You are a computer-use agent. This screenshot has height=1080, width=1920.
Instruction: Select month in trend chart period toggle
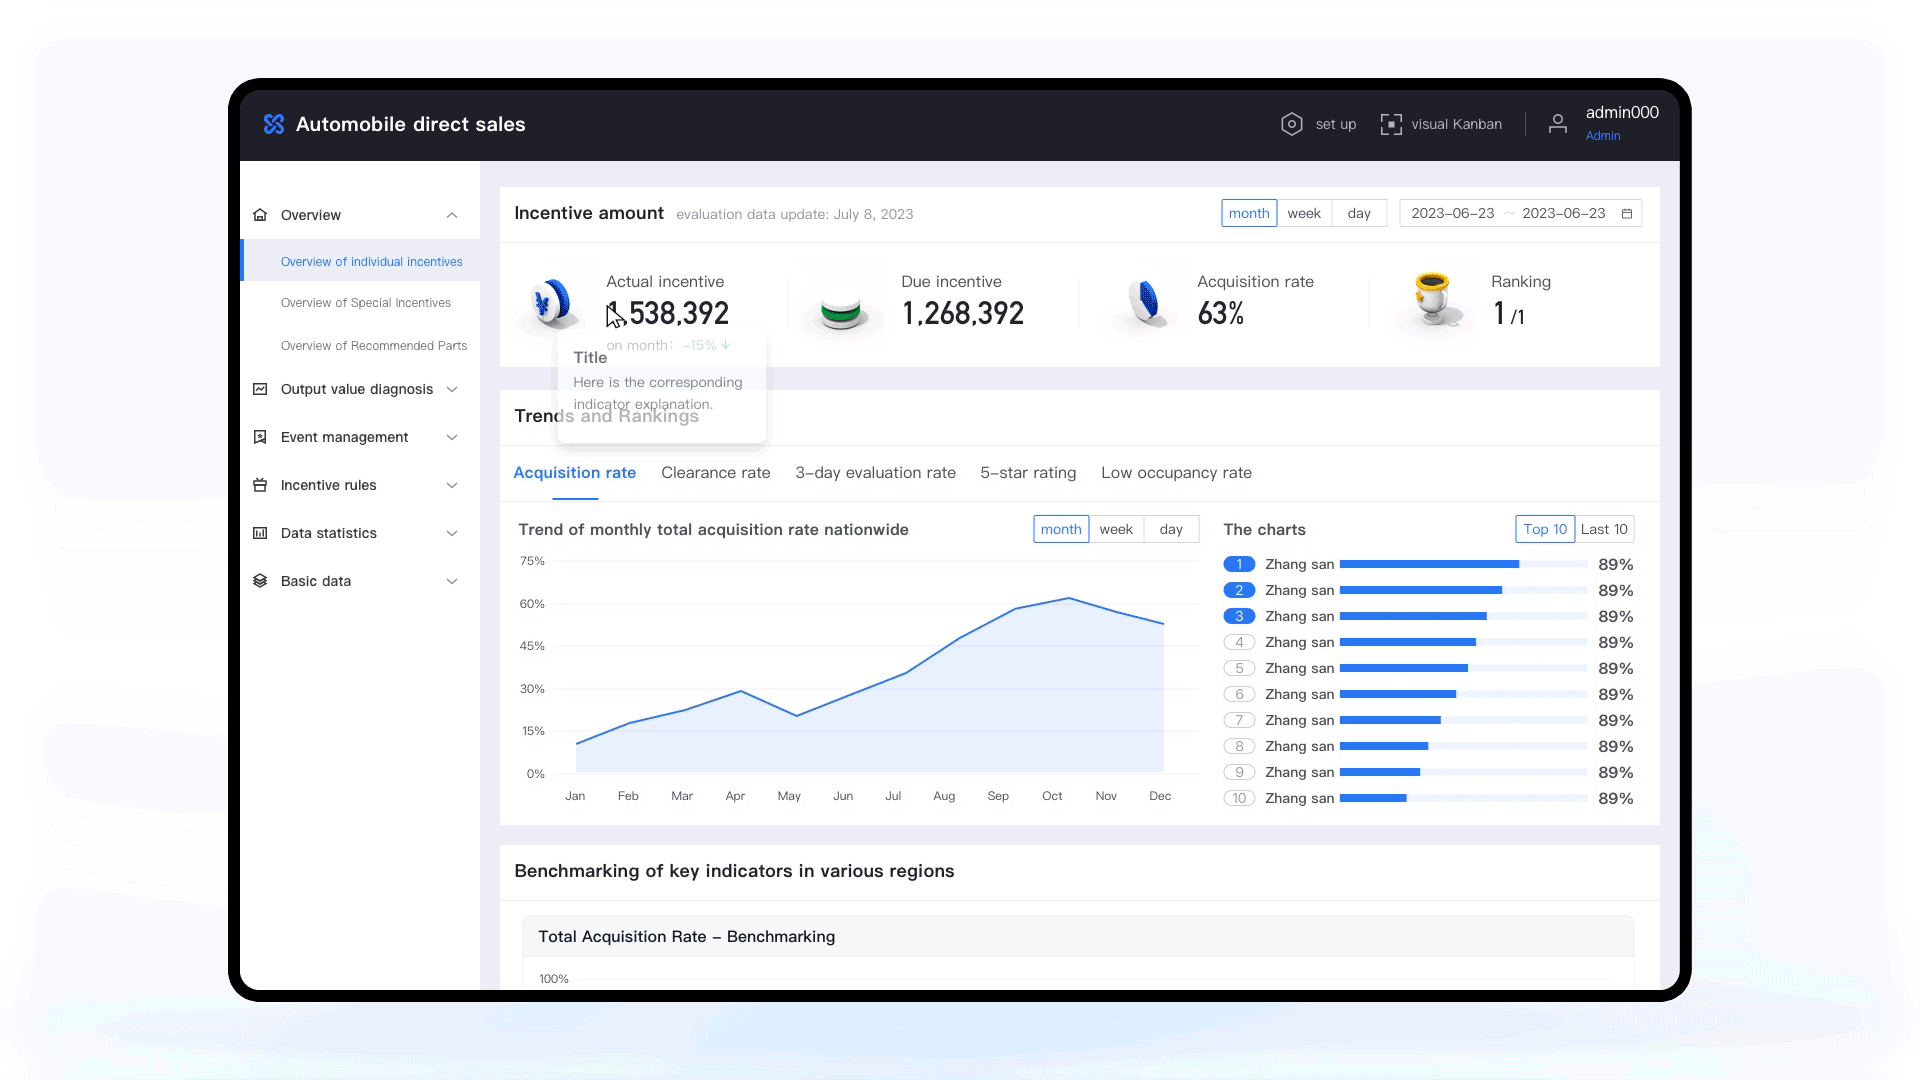click(1061, 529)
